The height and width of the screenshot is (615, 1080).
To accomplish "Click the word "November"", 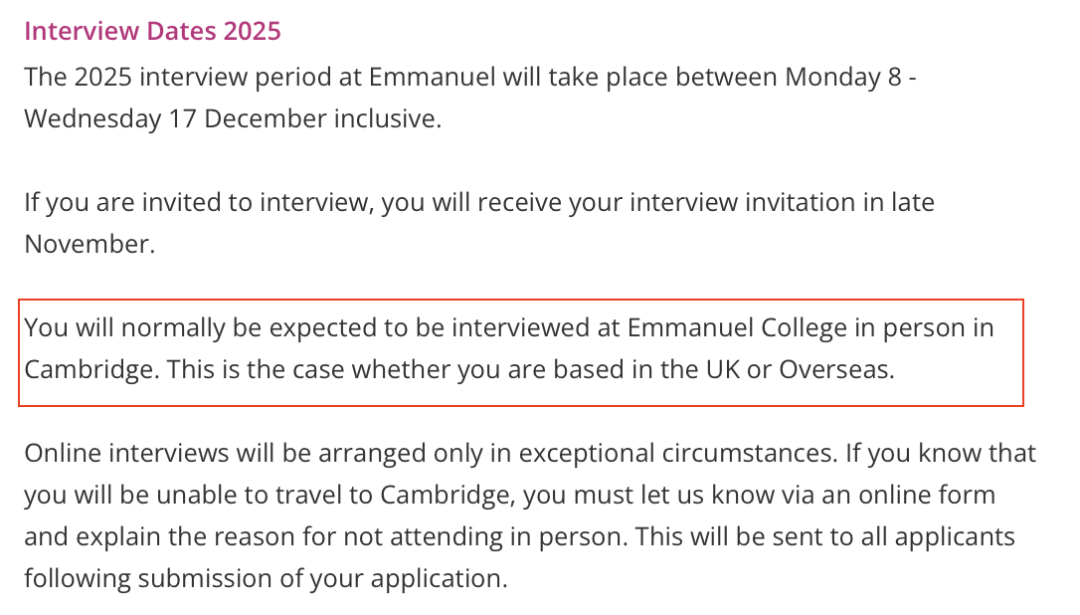I will (88, 244).
